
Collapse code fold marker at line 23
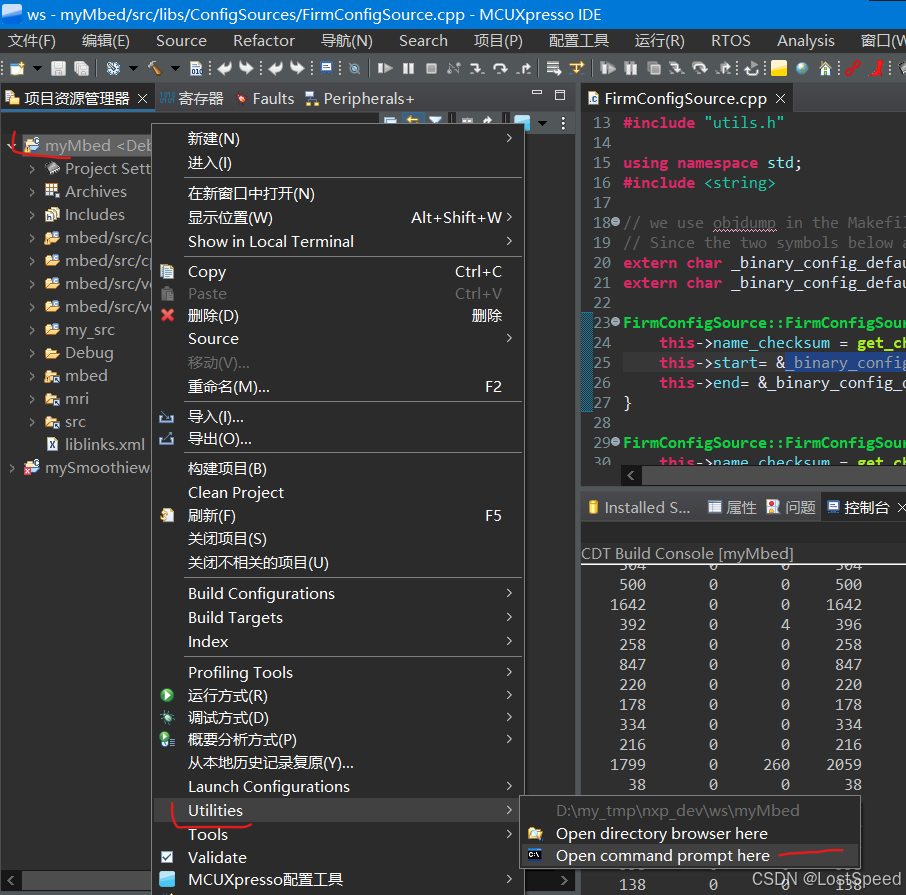click(x=615, y=322)
